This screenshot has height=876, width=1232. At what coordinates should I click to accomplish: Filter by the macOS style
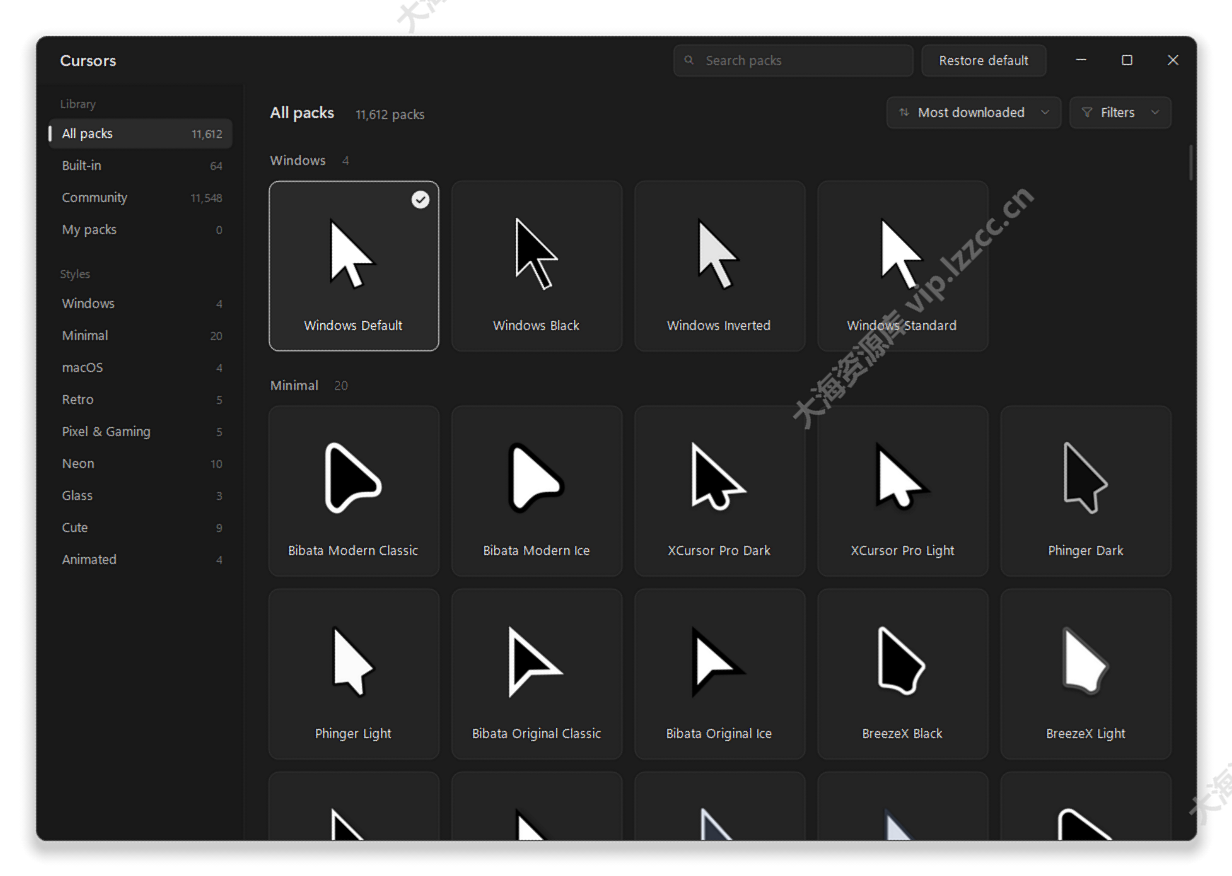[x=141, y=368]
